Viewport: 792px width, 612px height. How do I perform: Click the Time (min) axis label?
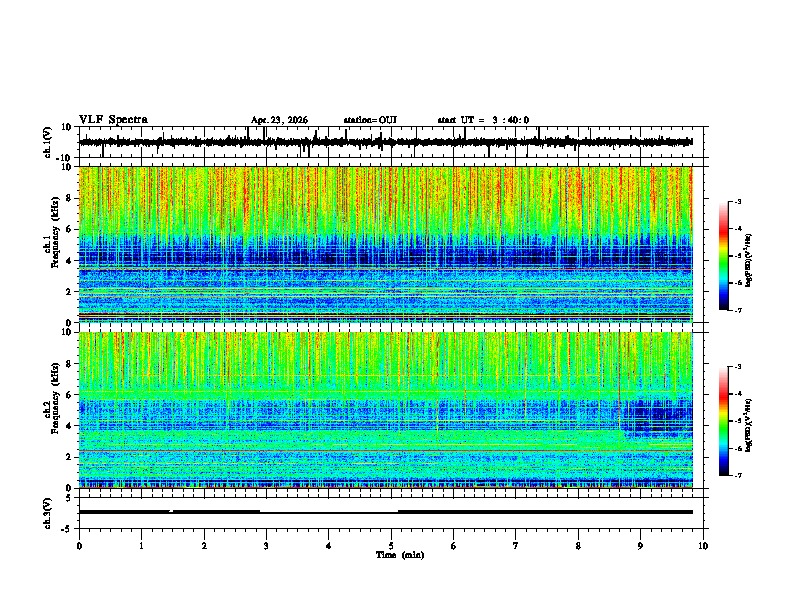point(400,555)
